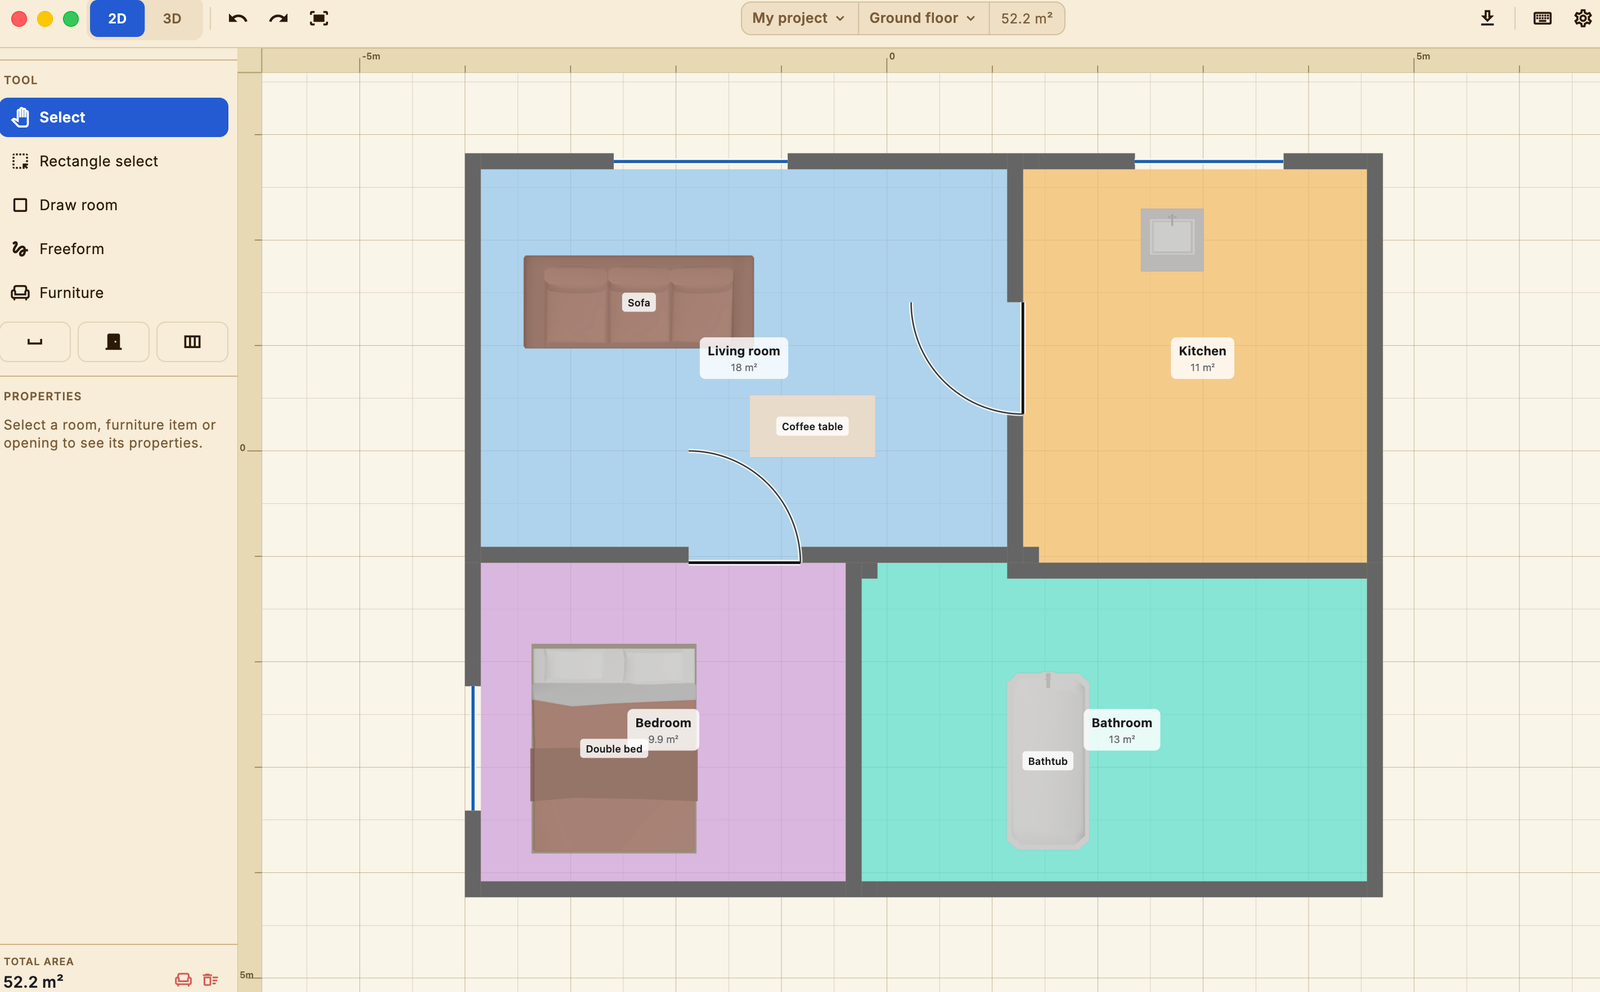Open the keyboard shortcuts icon
This screenshot has width=1600, height=992.
click(x=1542, y=18)
